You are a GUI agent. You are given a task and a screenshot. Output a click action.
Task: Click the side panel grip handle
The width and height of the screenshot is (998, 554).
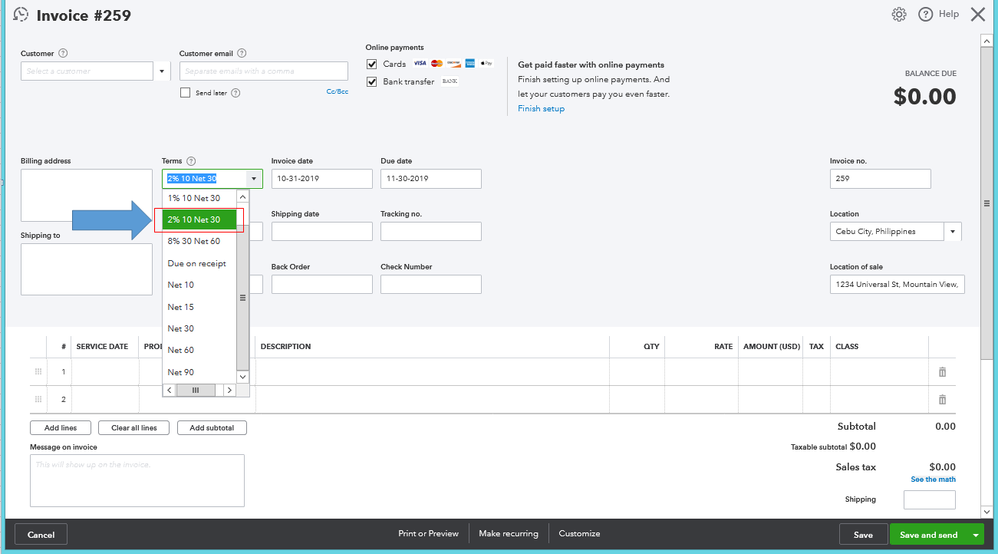(987, 204)
